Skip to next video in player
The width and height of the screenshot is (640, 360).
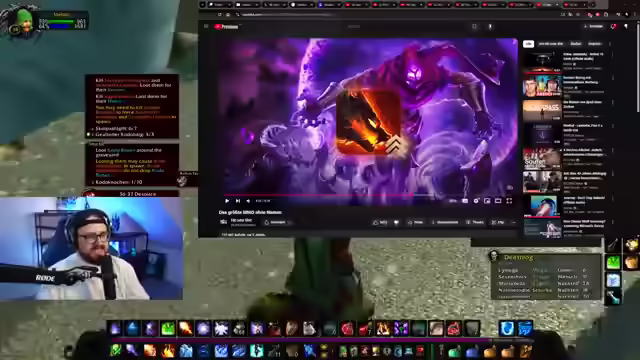[x=238, y=201]
